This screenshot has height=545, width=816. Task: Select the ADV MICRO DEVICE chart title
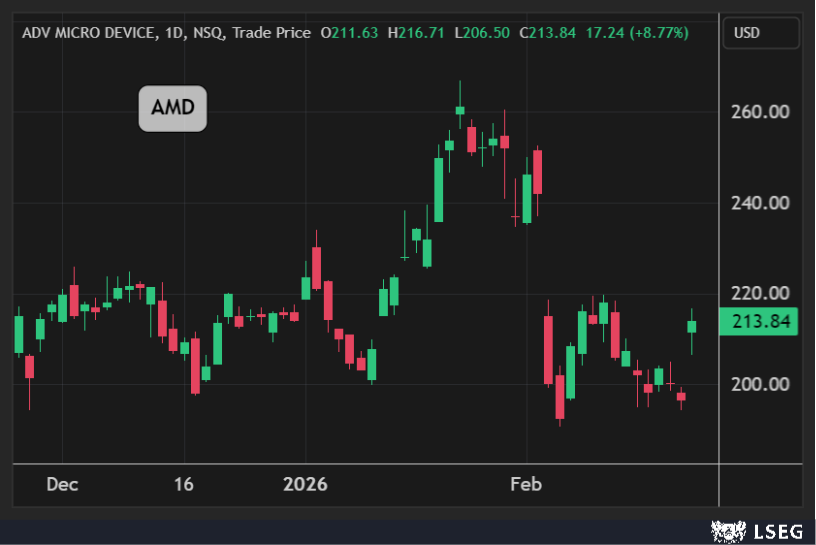[89, 33]
